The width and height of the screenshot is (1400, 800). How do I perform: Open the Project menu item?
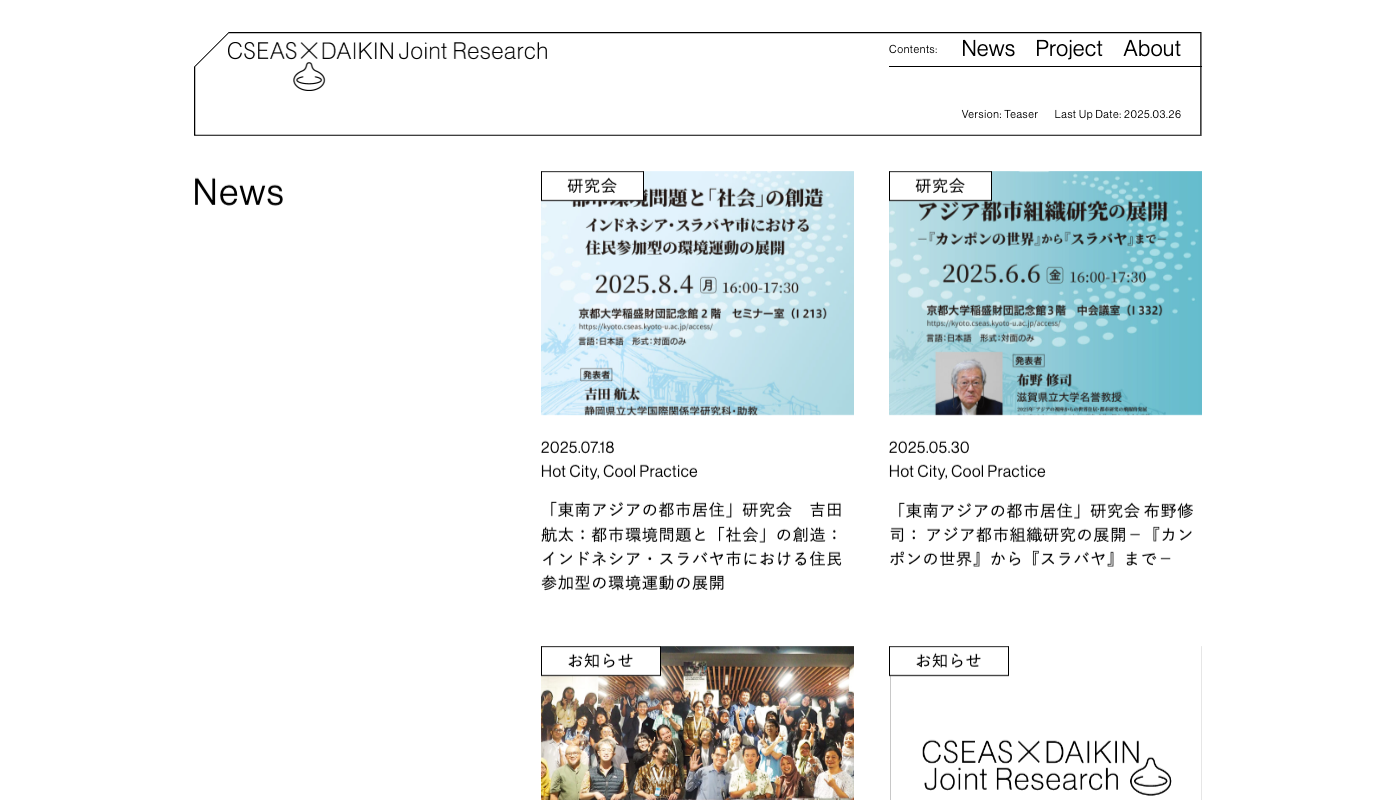click(x=1068, y=49)
